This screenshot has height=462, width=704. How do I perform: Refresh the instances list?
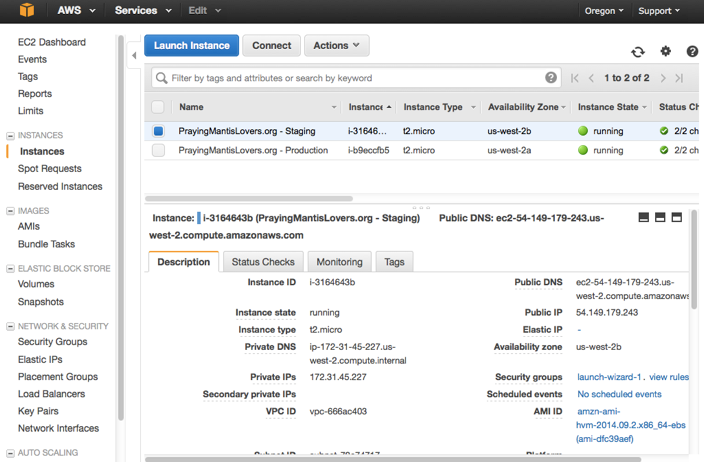[638, 52]
